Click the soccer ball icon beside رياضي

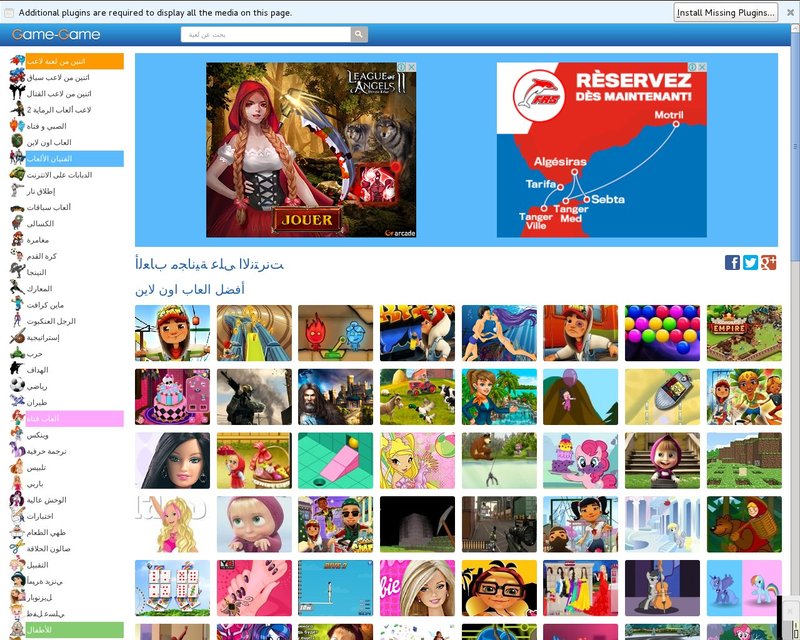17,386
